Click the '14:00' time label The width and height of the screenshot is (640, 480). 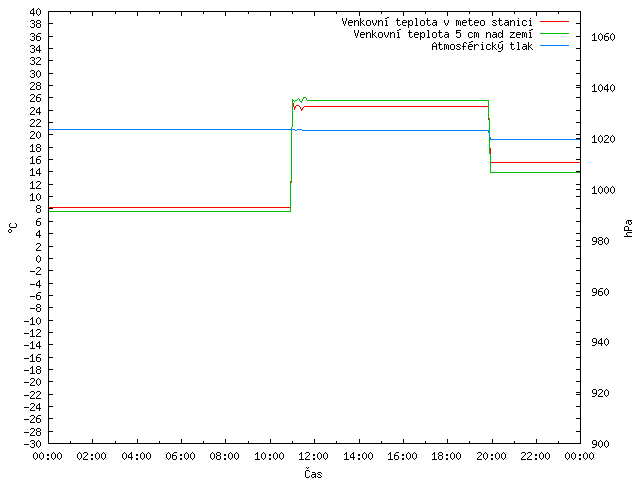tap(358, 456)
